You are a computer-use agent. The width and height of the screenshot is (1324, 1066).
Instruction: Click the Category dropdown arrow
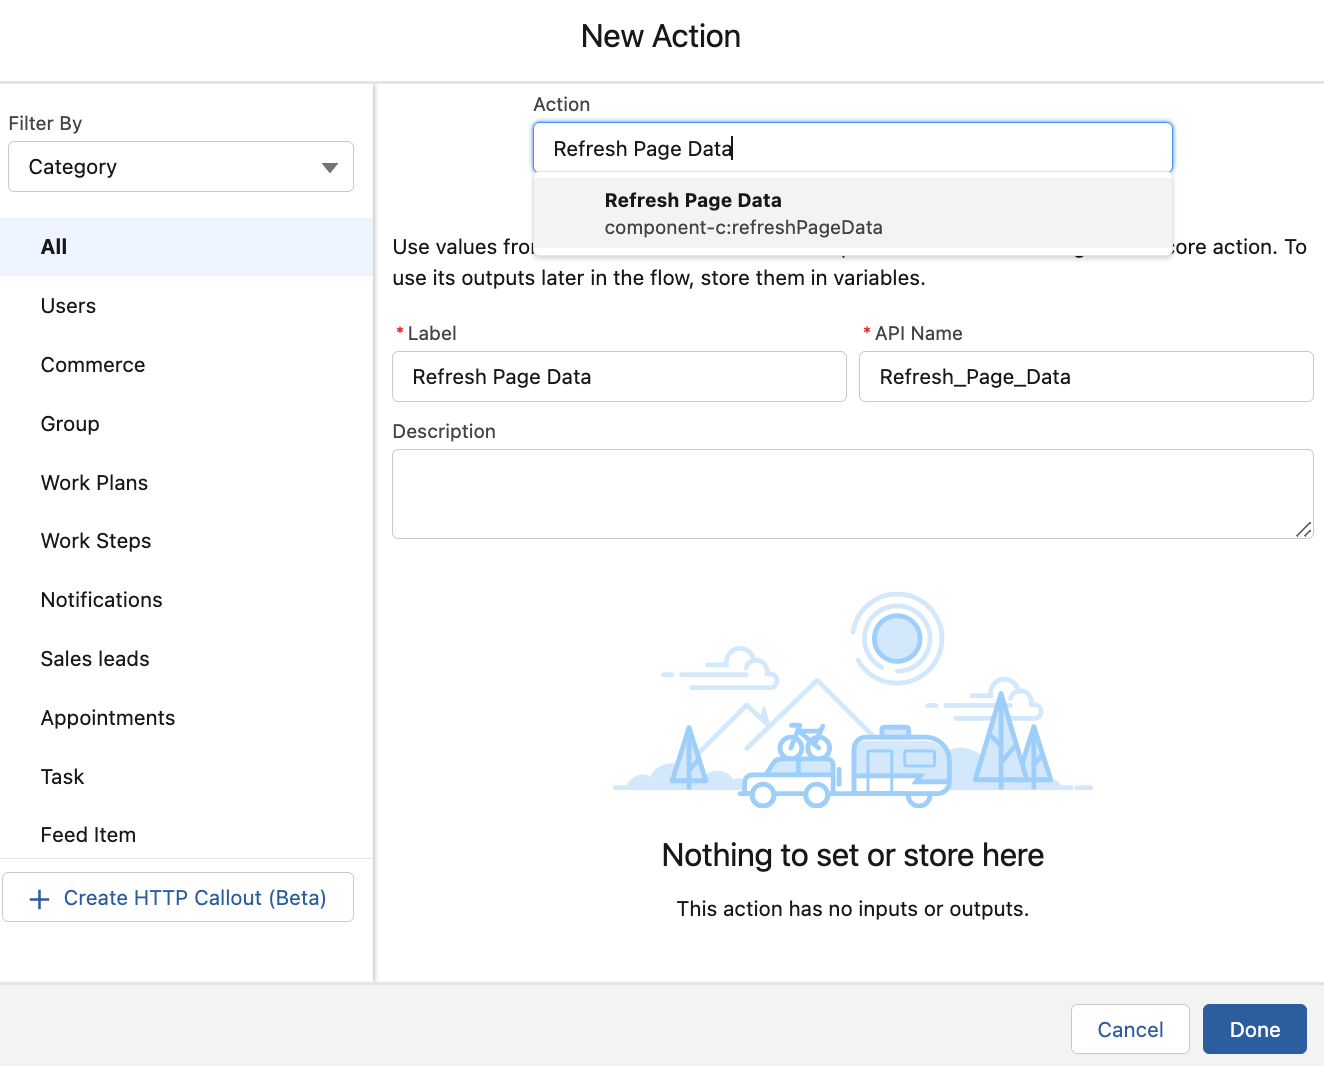330,166
